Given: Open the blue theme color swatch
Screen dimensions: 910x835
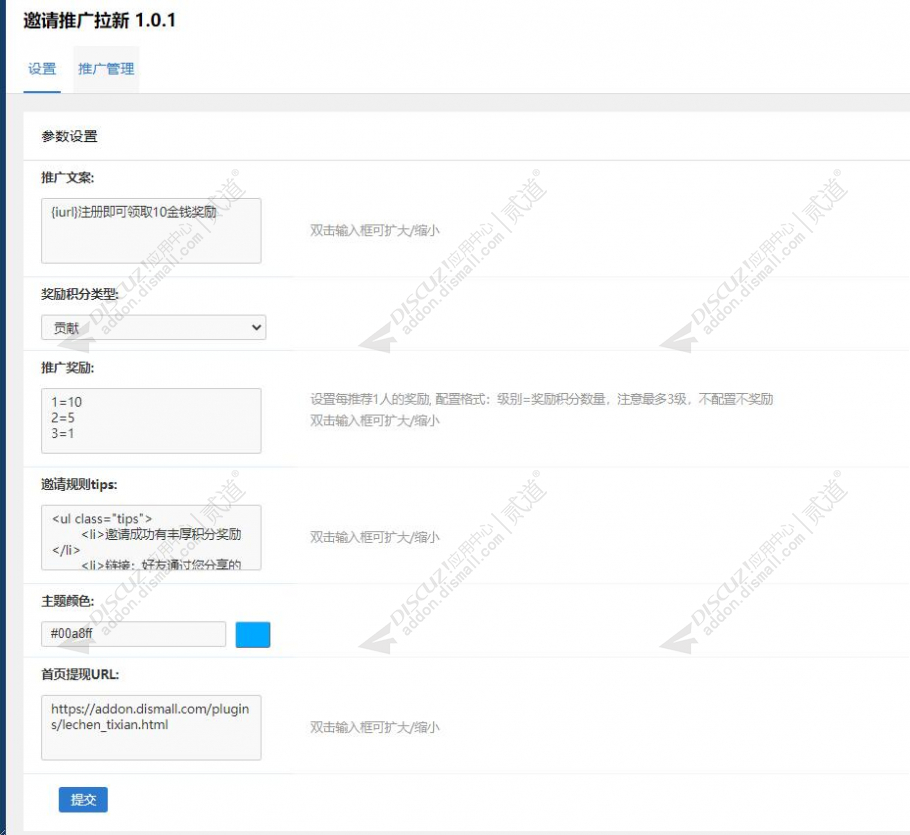Looking at the screenshot, I should pos(252,634).
